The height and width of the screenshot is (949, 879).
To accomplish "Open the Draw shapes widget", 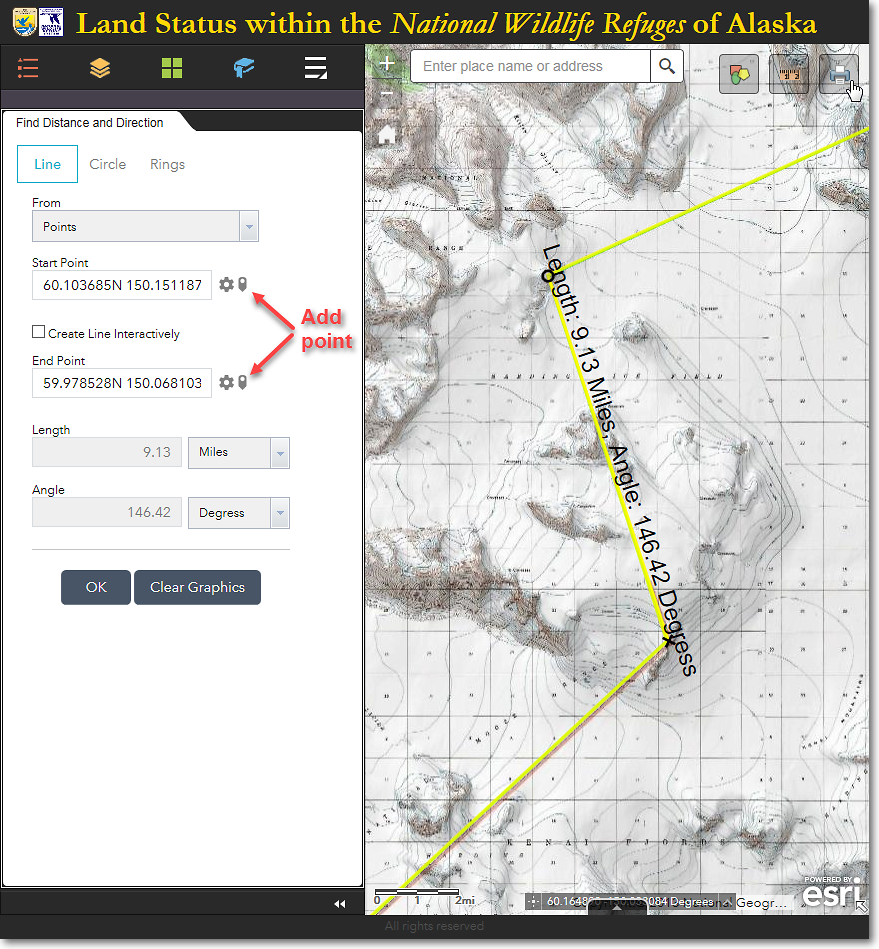I will tap(739, 74).
